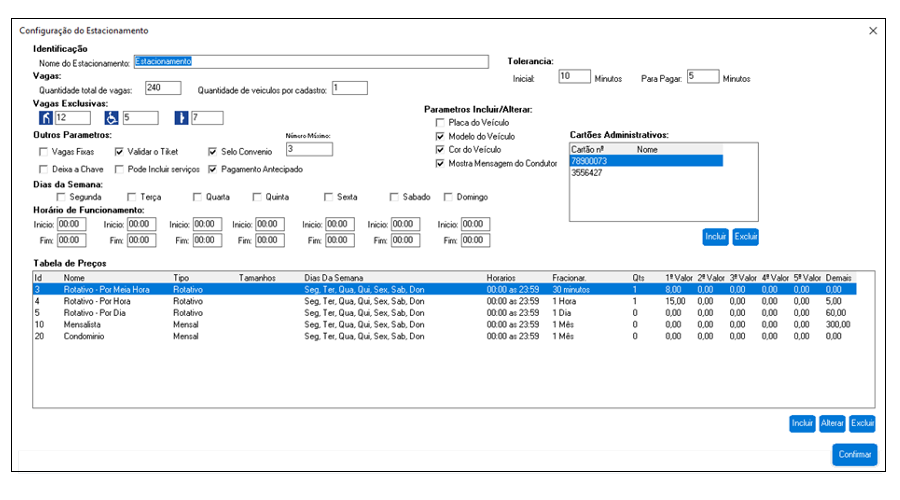Image resolution: width=900 pixels, height=500 pixels.
Task: Tick the Sabado weekday checkbox
Action: [393, 197]
